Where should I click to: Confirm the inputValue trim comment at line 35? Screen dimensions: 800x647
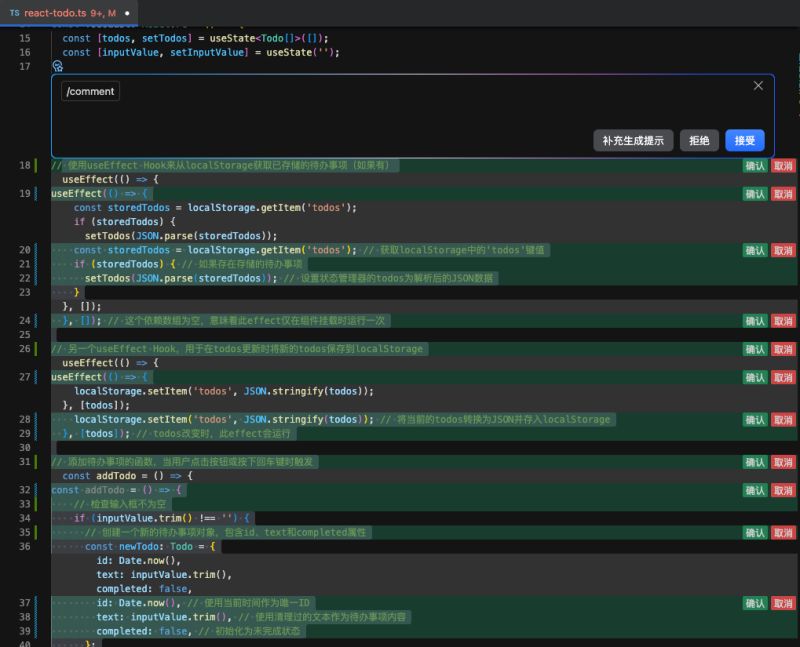coord(755,532)
